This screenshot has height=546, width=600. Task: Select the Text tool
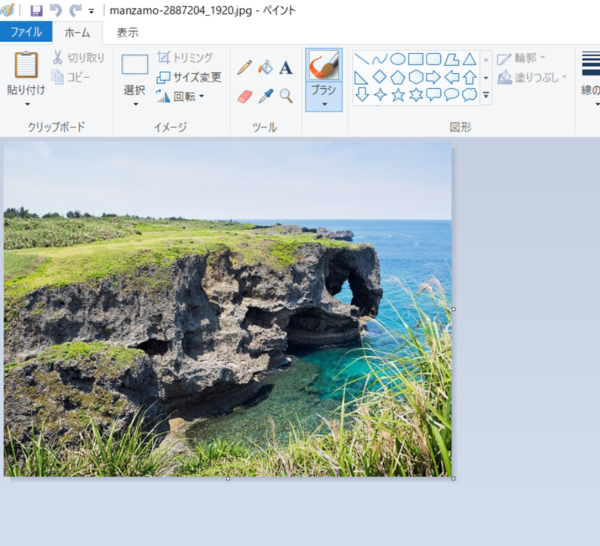(x=286, y=68)
